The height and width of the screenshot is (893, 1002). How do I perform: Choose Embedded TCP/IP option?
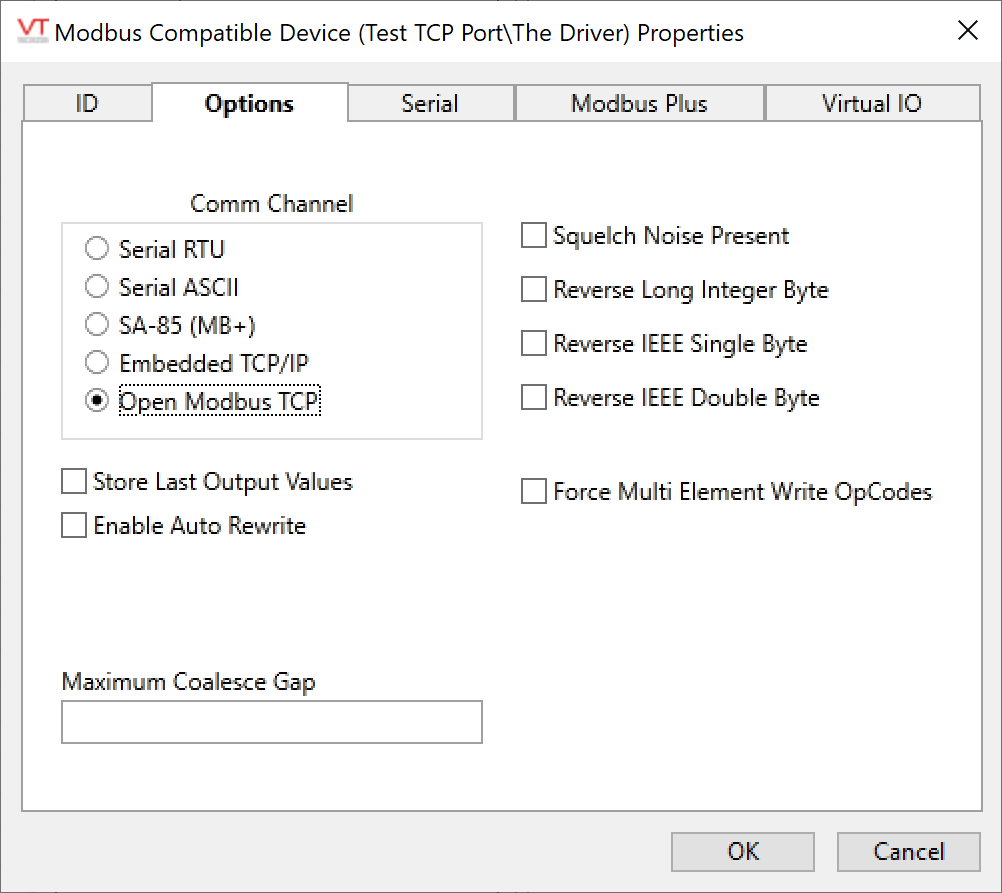(x=97, y=363)
